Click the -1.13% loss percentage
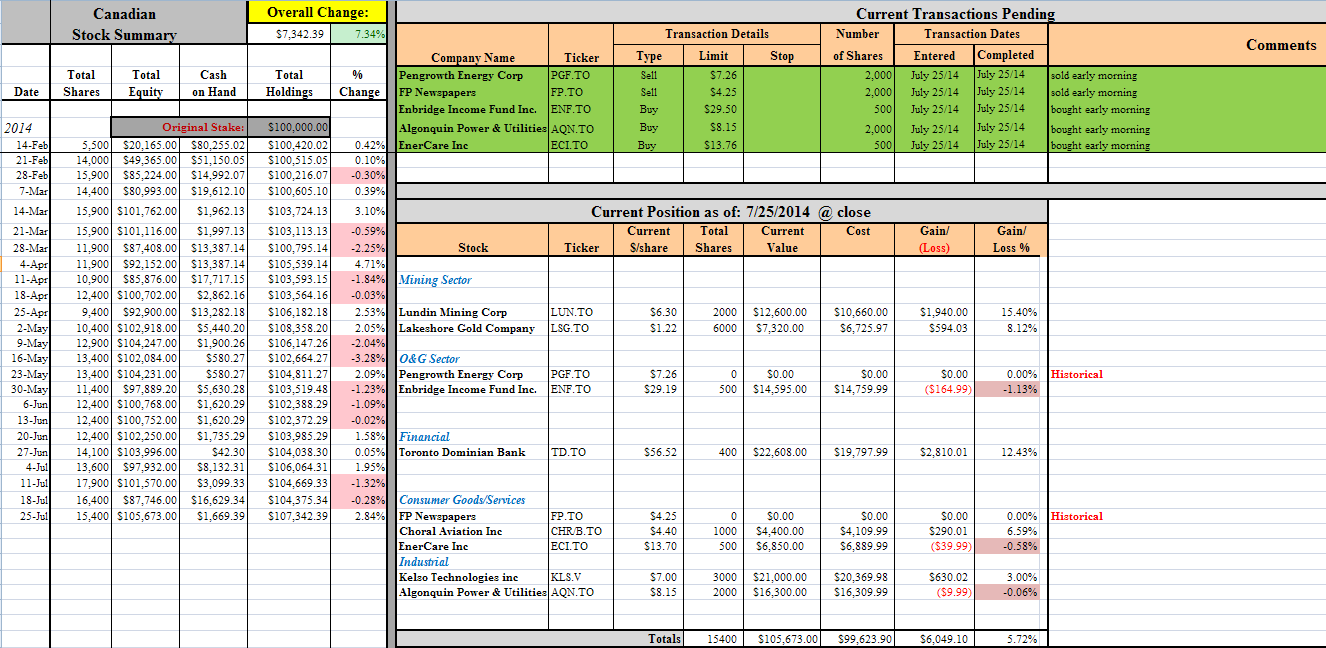 [x=1020, y=389]
